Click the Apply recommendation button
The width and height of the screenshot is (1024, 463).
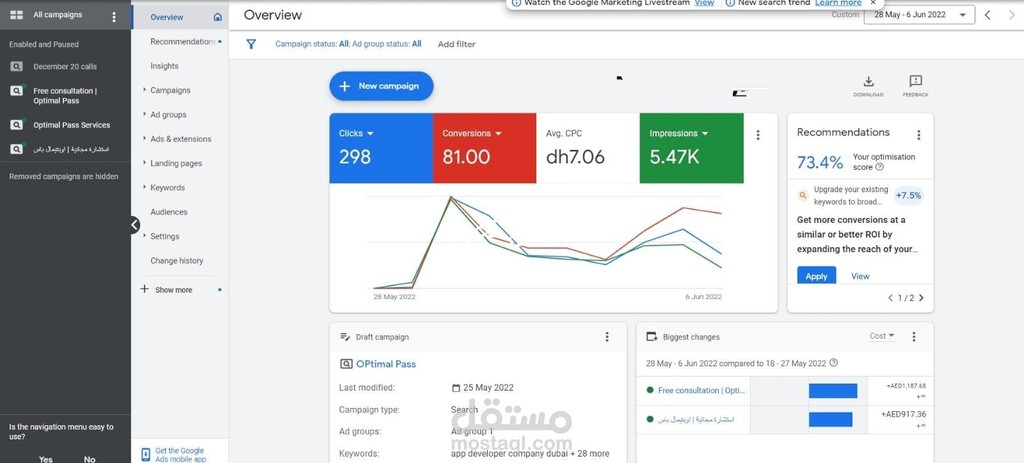point(816,276)
